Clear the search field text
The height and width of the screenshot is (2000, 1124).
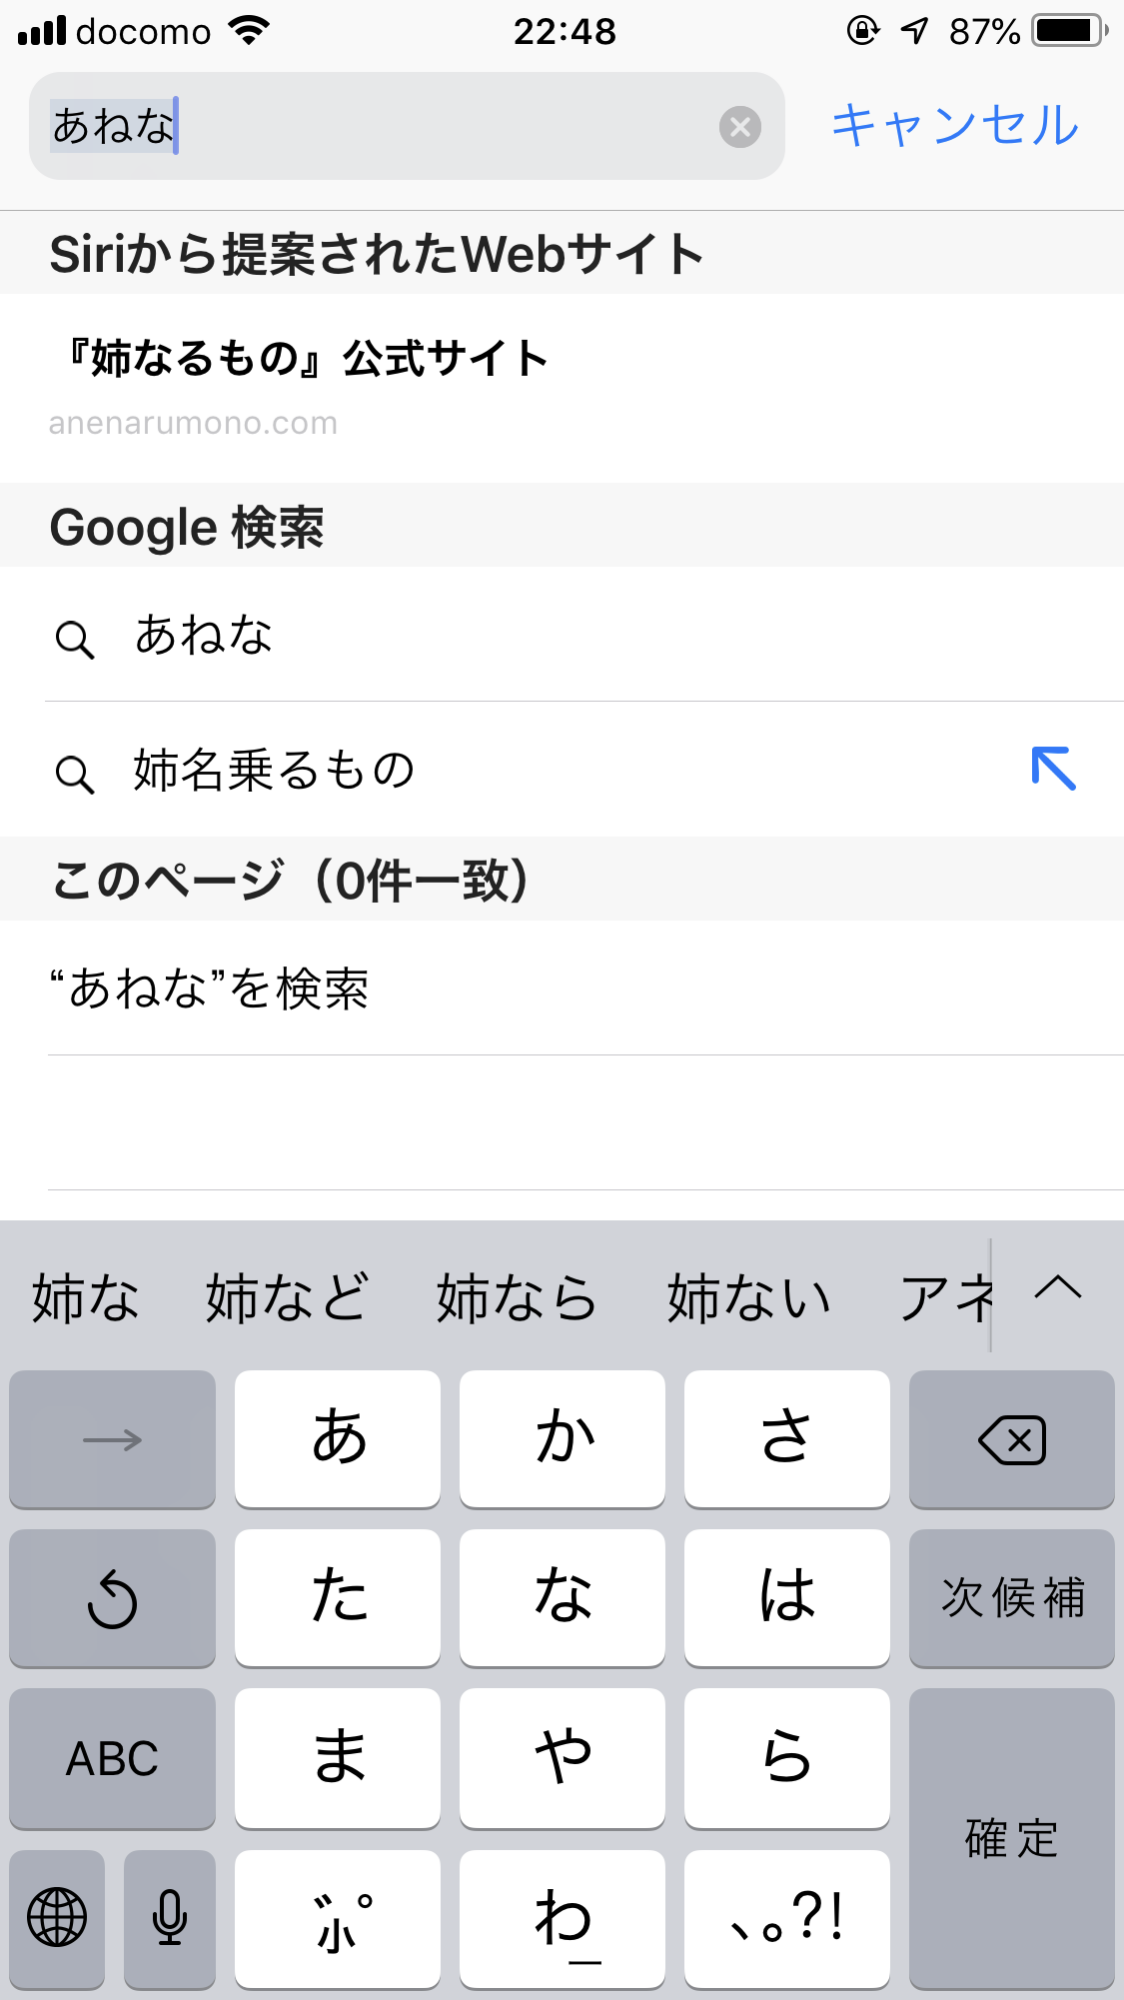click(740, 127)
